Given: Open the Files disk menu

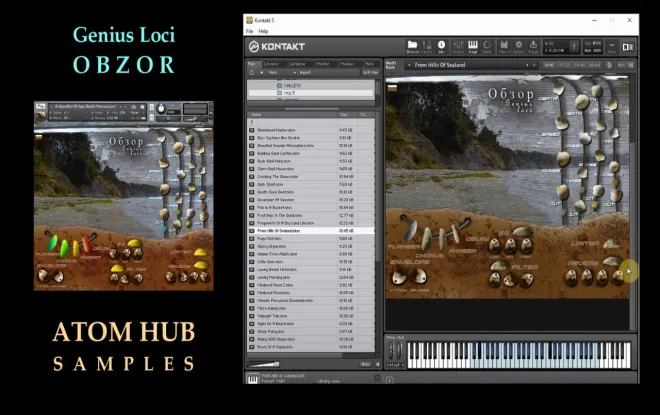Looking at the screenshot, I should (504, 47).
